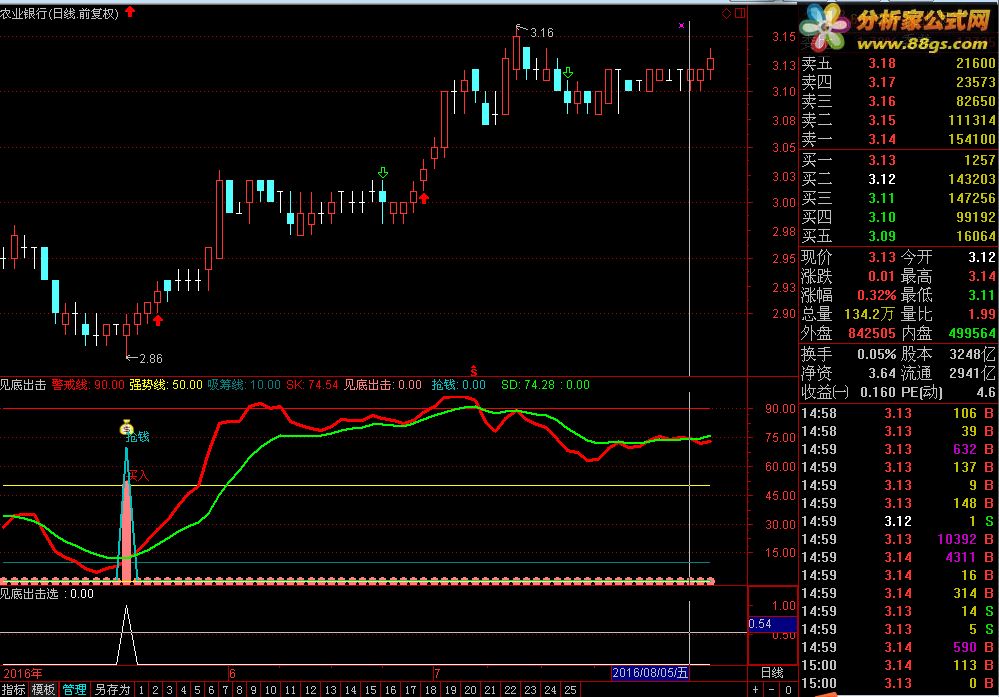Click the 农业银行(日线.前复权) chart title

pos(59,13)
